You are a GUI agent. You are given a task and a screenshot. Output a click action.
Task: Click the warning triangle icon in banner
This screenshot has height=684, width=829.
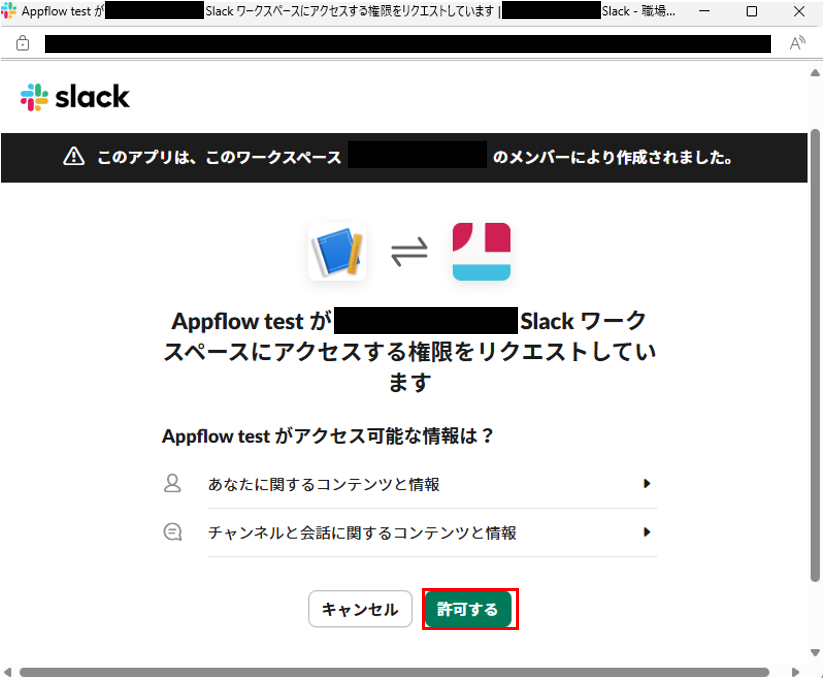(74, 156)
